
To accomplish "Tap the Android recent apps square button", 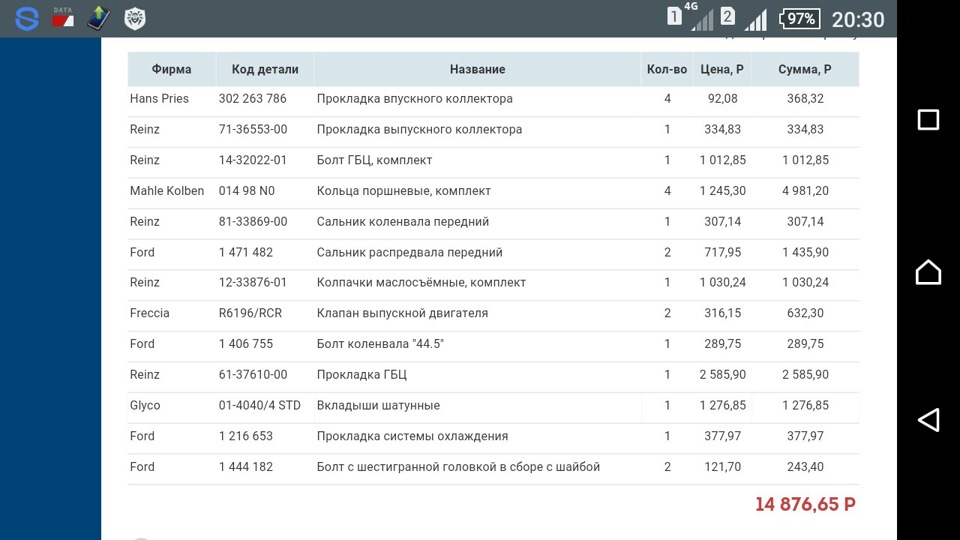I will [x=928, y=119].
